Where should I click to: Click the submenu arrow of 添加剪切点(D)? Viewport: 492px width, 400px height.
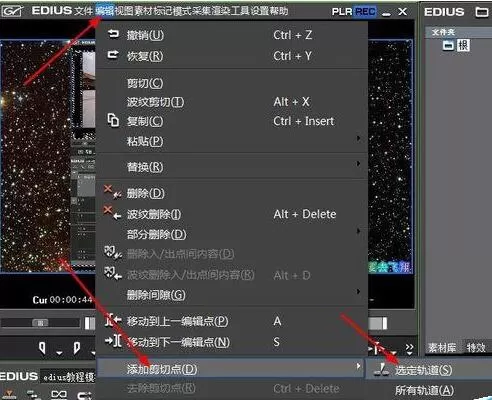[x=358, y=366]
